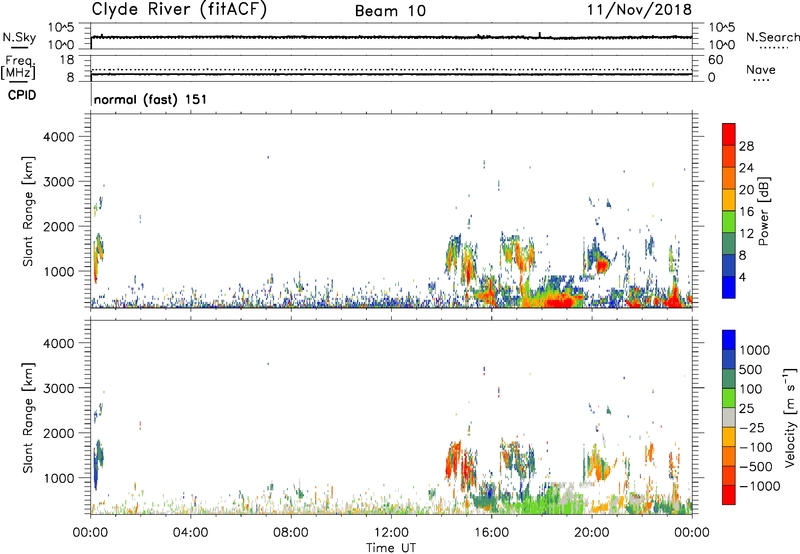Click the date '11/Nov/2018'
This screenshot has width=800, height=554.
pyautogui.click(x=639, y=9)
